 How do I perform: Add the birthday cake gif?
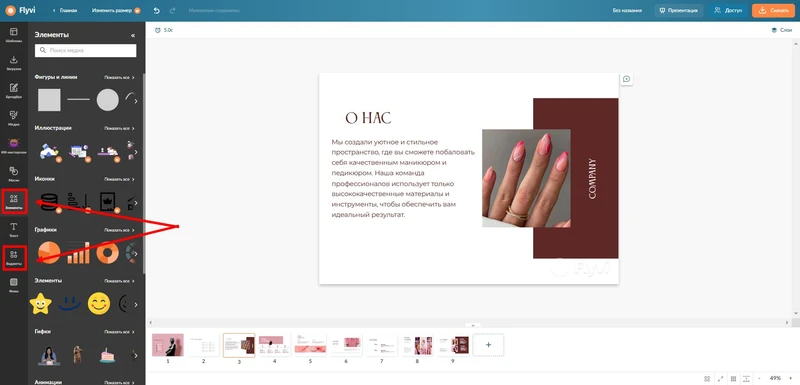coord(107,355)
